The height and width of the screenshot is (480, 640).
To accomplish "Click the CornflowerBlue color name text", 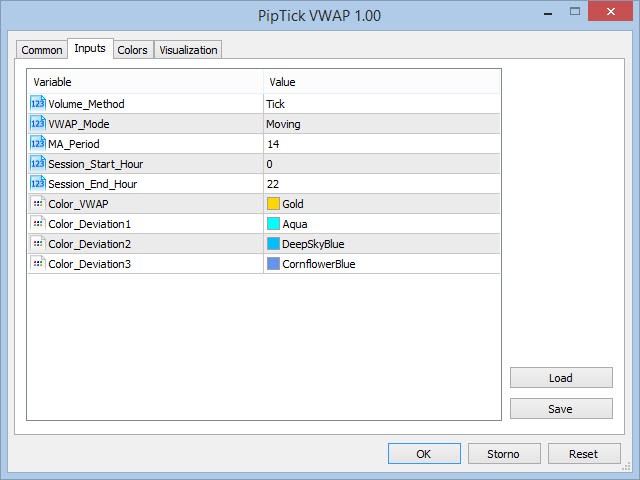I will click(319, 264).
